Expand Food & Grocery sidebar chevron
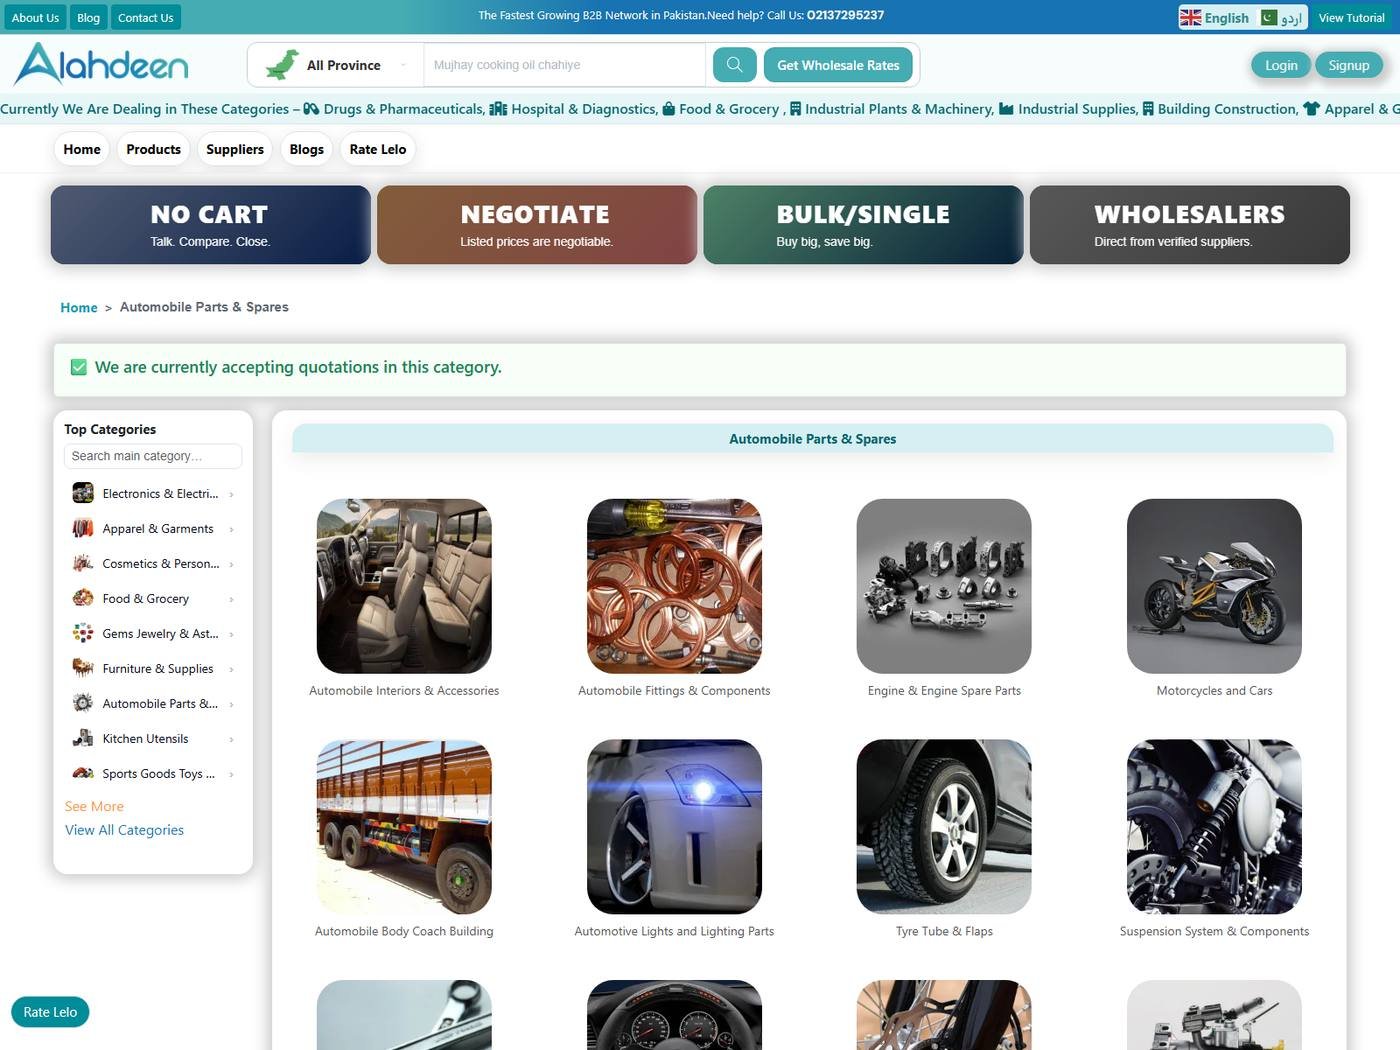Screen dimensions: 1400x1050 231,599
